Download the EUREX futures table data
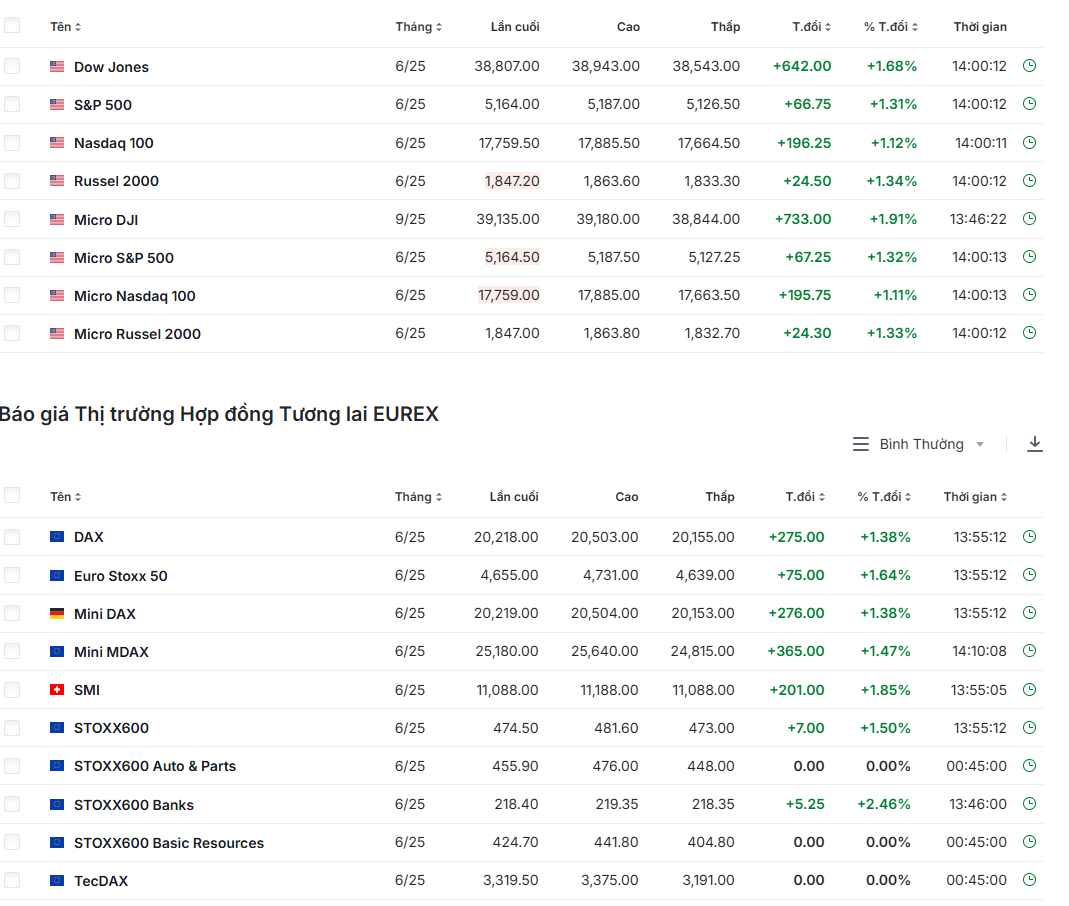This screenshot has width=1069, height=906. pos(1034,444)
